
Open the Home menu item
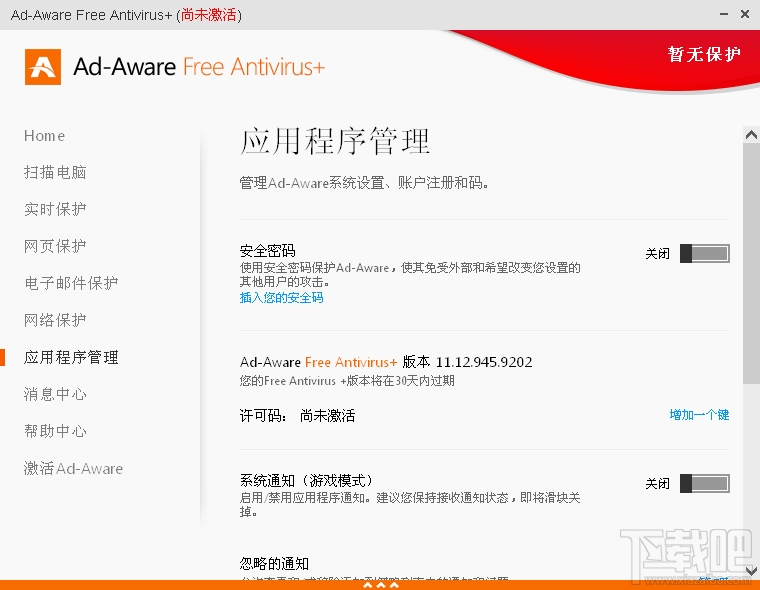click(x=44, y=136)
